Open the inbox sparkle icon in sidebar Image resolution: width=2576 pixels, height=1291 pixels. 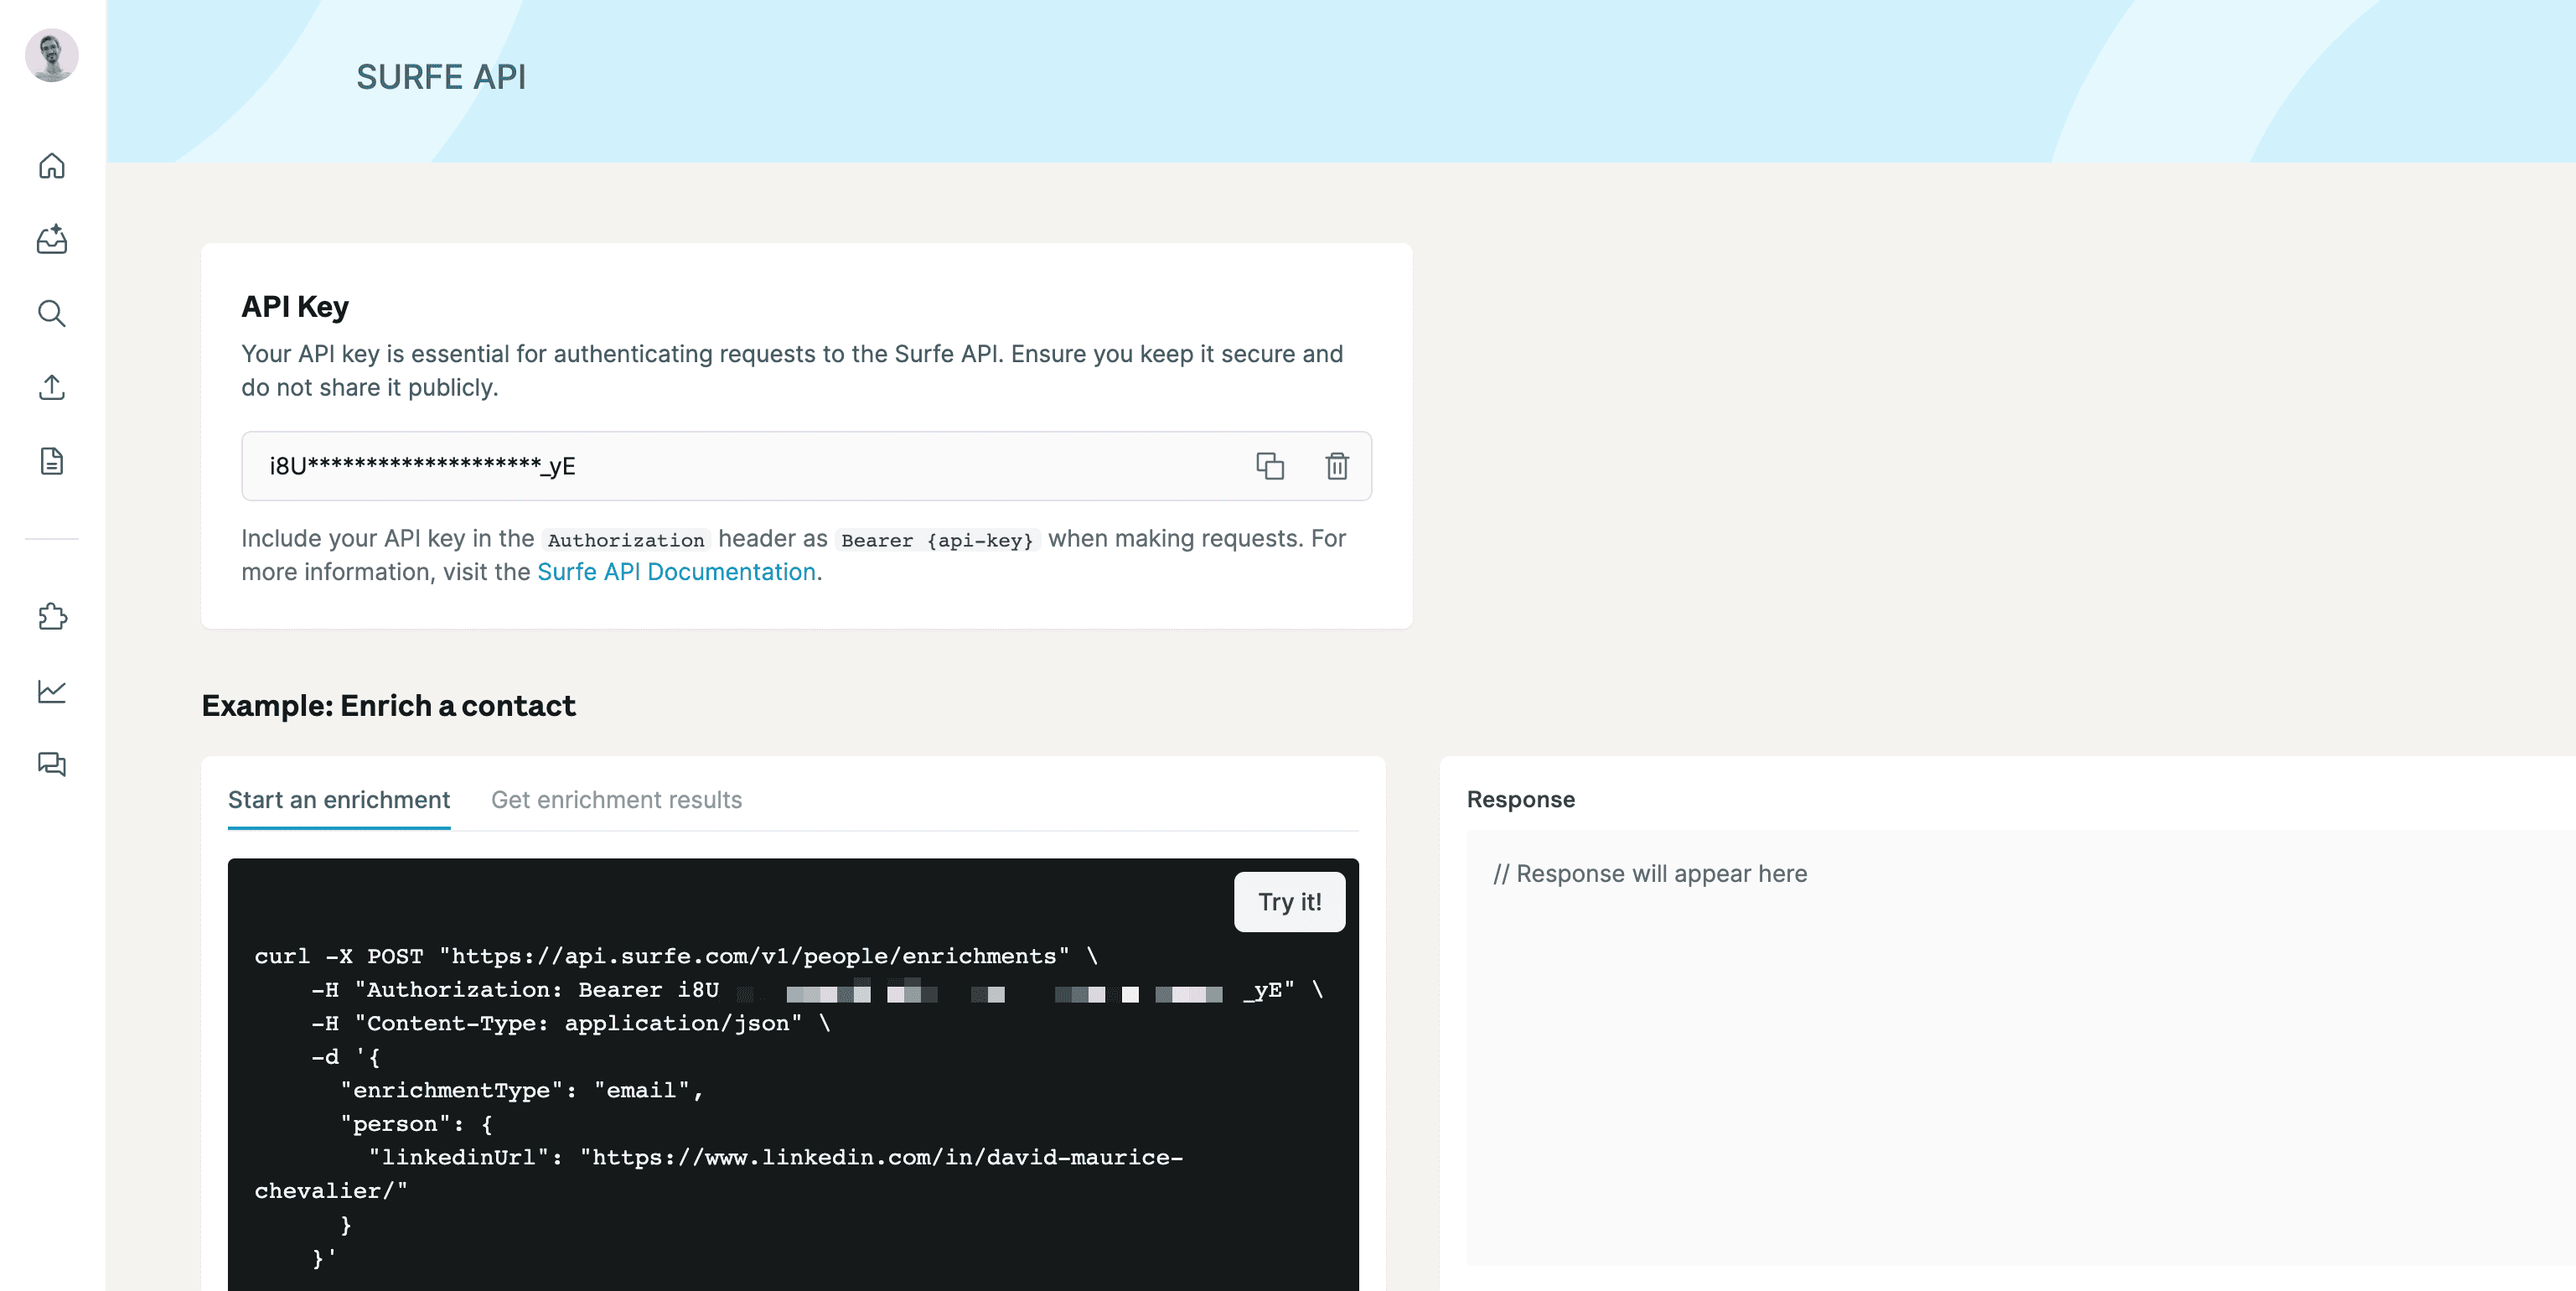coord(52,239)
